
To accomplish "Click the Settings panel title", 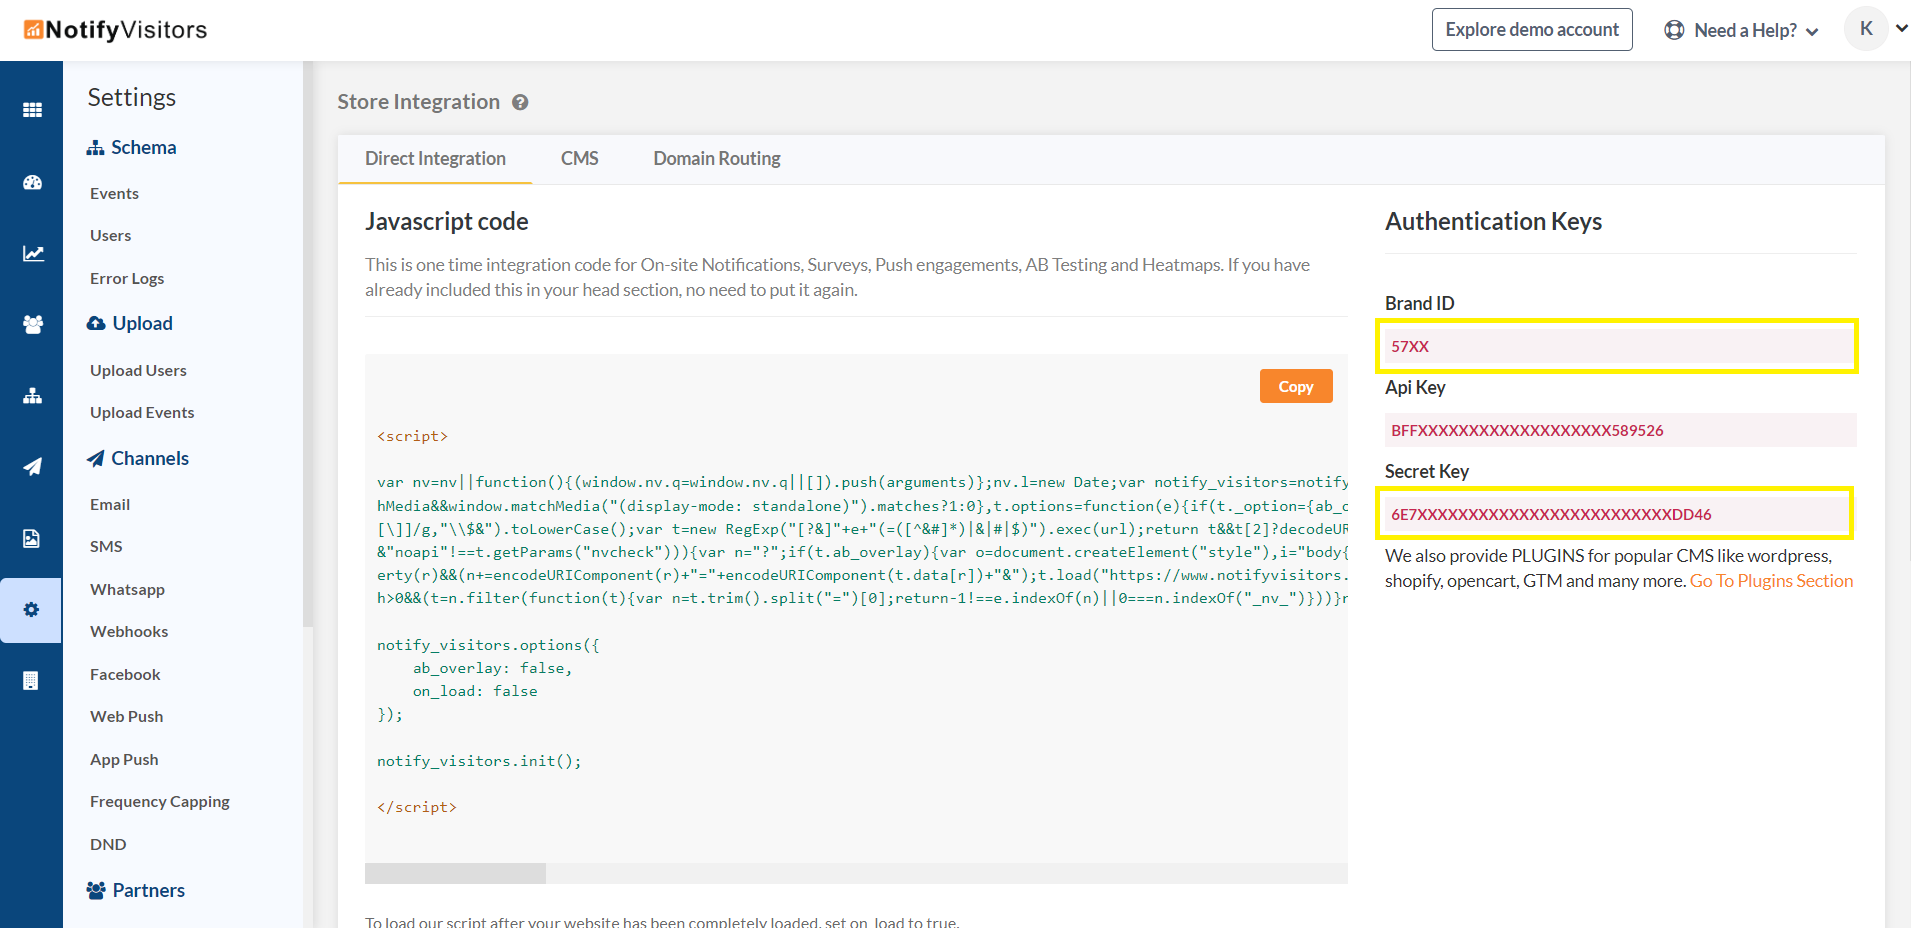I will 132,98.
